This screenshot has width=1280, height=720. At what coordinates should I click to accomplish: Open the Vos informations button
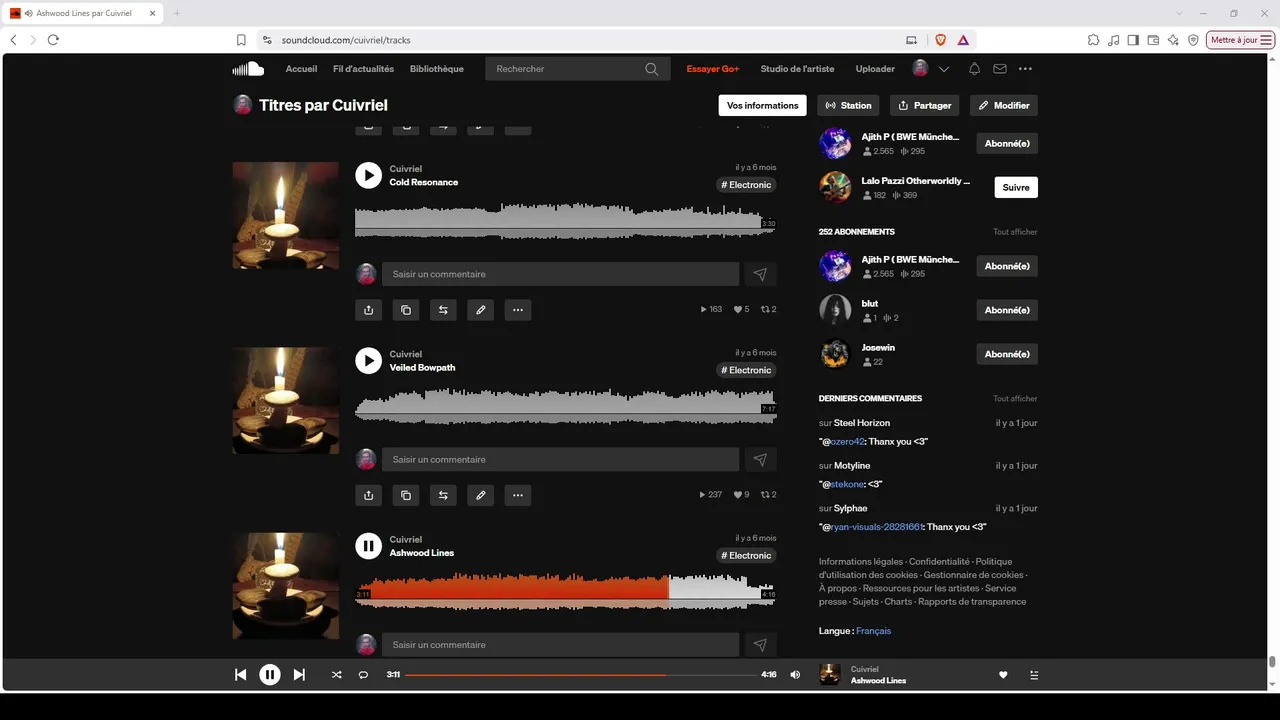click(763, 105)
